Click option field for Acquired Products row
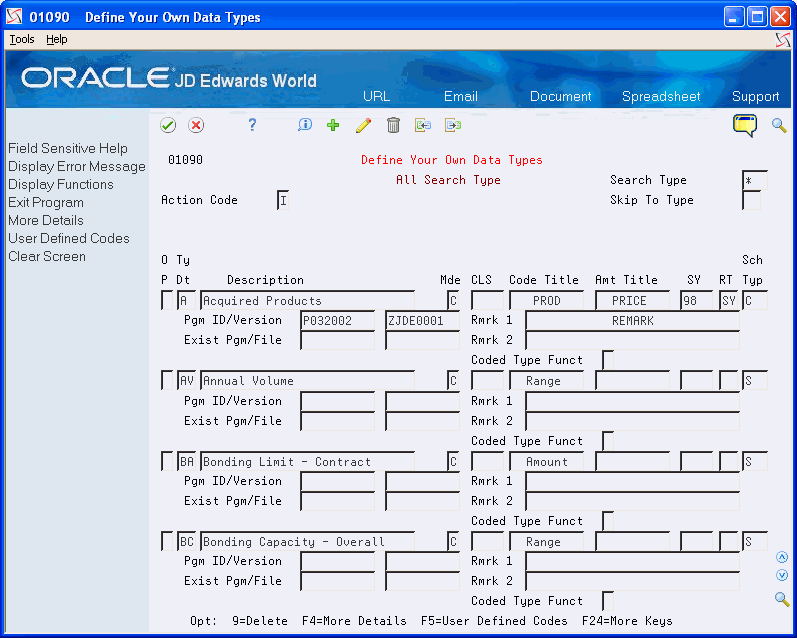Viewport: 797px width, 638px height. click(167, 300)
